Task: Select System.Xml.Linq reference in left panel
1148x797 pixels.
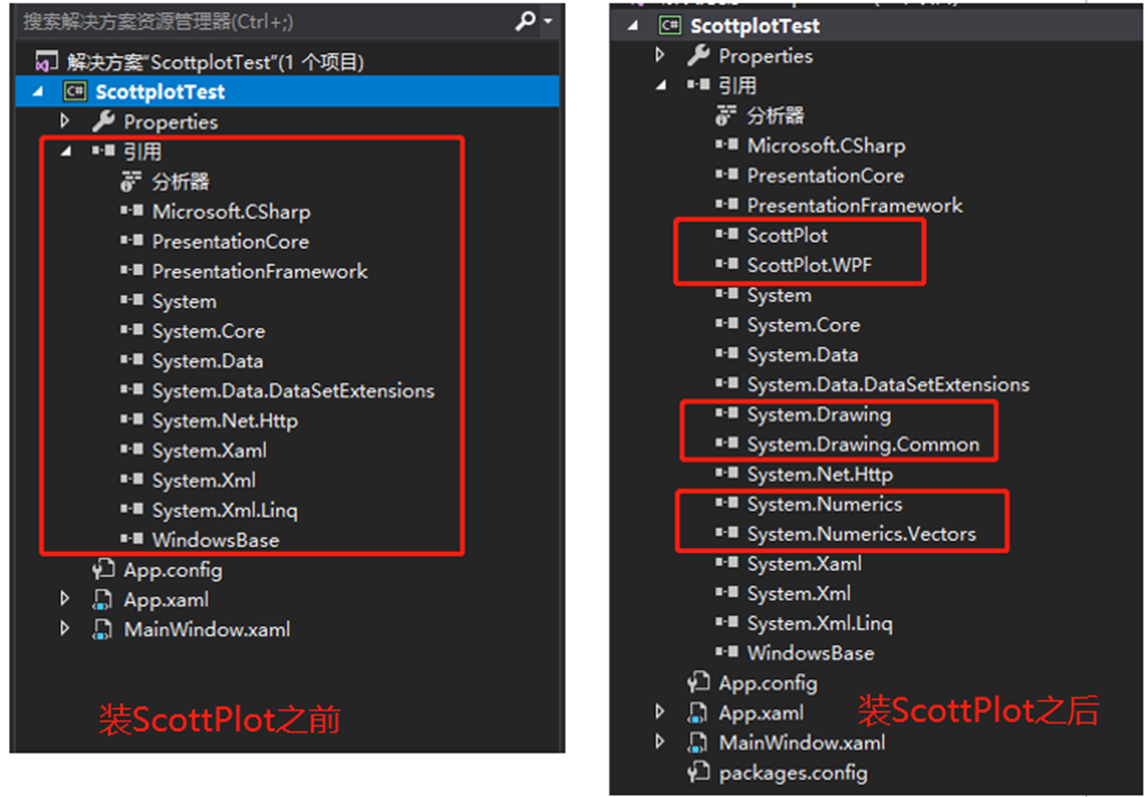Action: (224, 511)
